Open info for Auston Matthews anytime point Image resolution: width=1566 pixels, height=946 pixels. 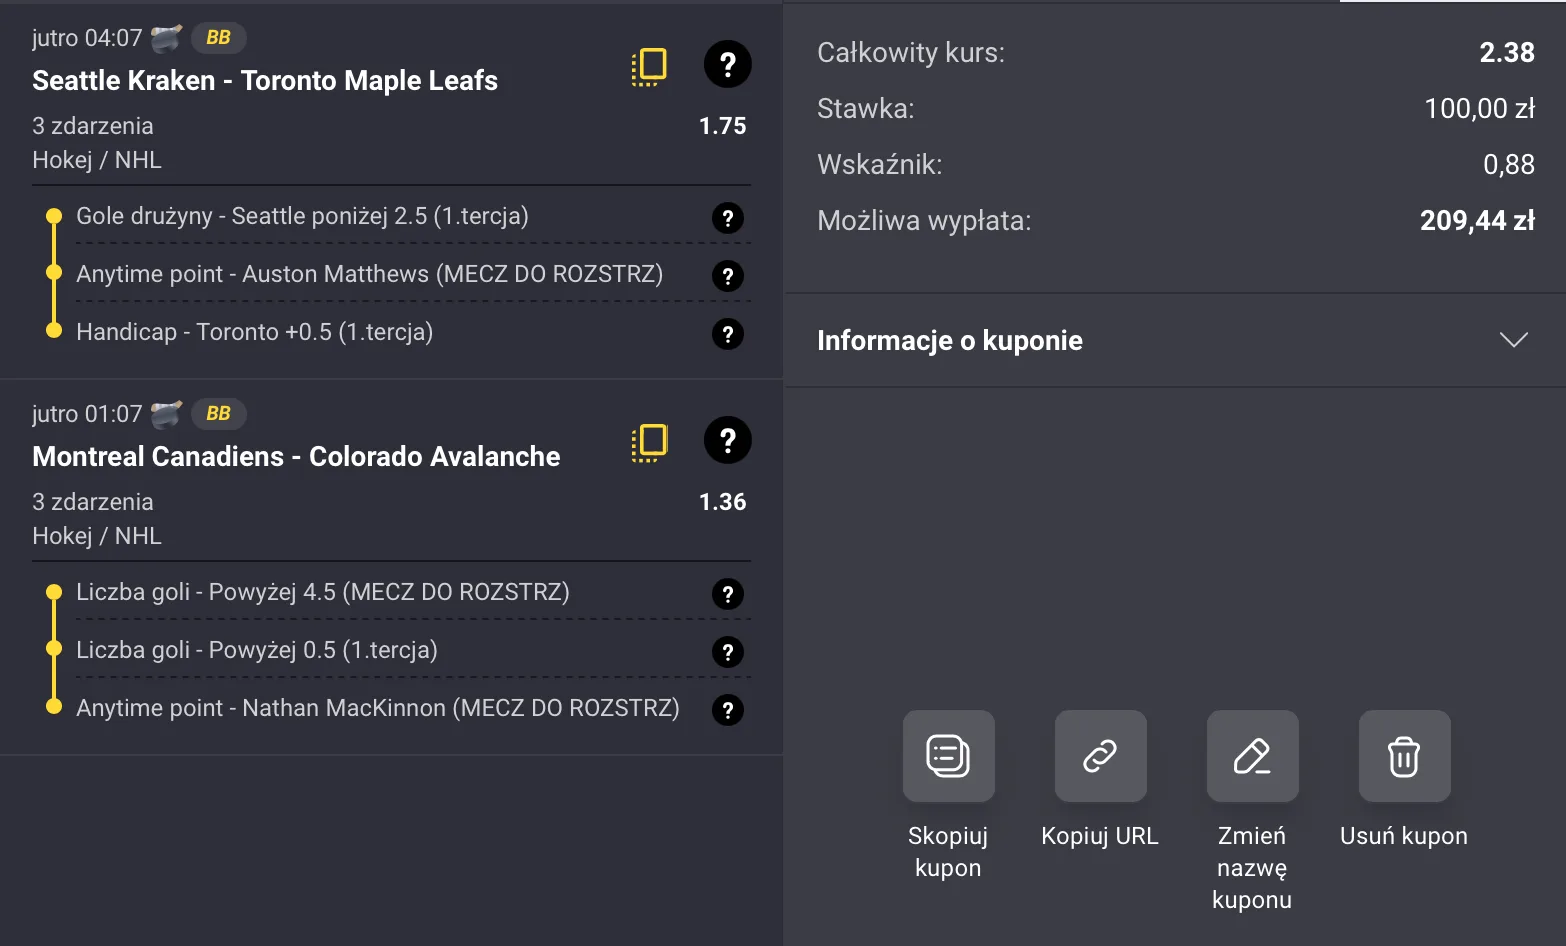[x=727, y=276]
